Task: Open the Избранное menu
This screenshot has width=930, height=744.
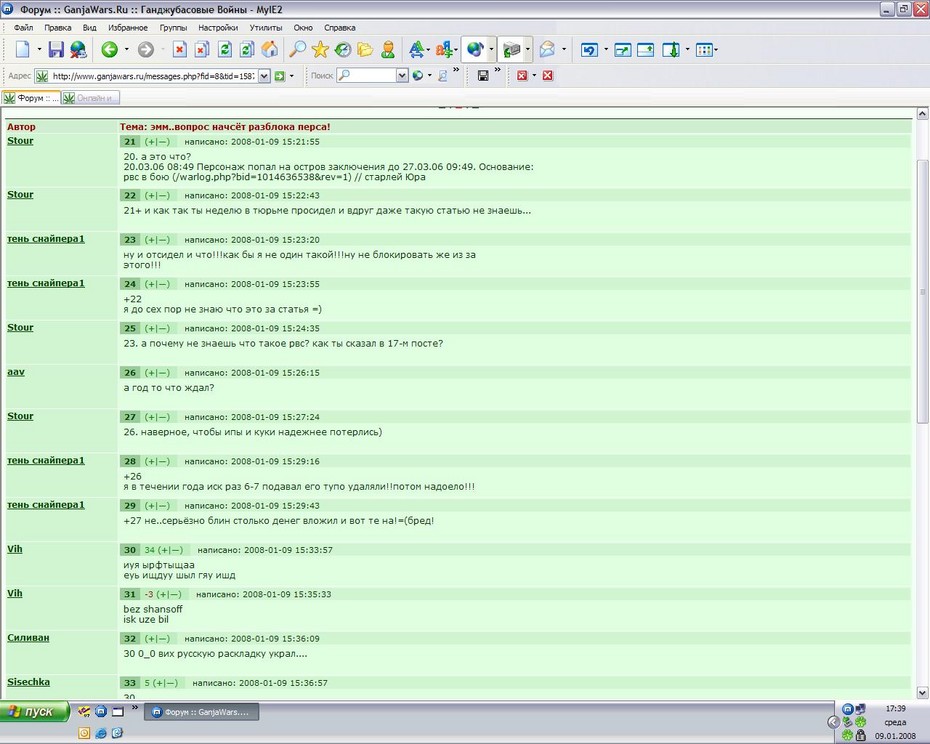Action: [x=128, y=28]
